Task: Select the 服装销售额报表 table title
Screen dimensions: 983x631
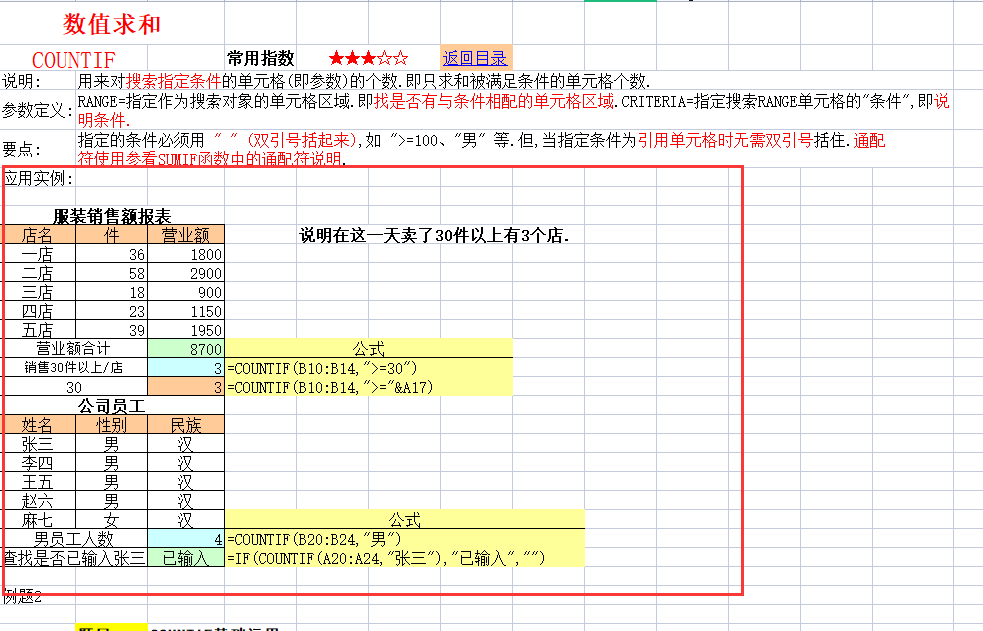Action: point(112,216)
